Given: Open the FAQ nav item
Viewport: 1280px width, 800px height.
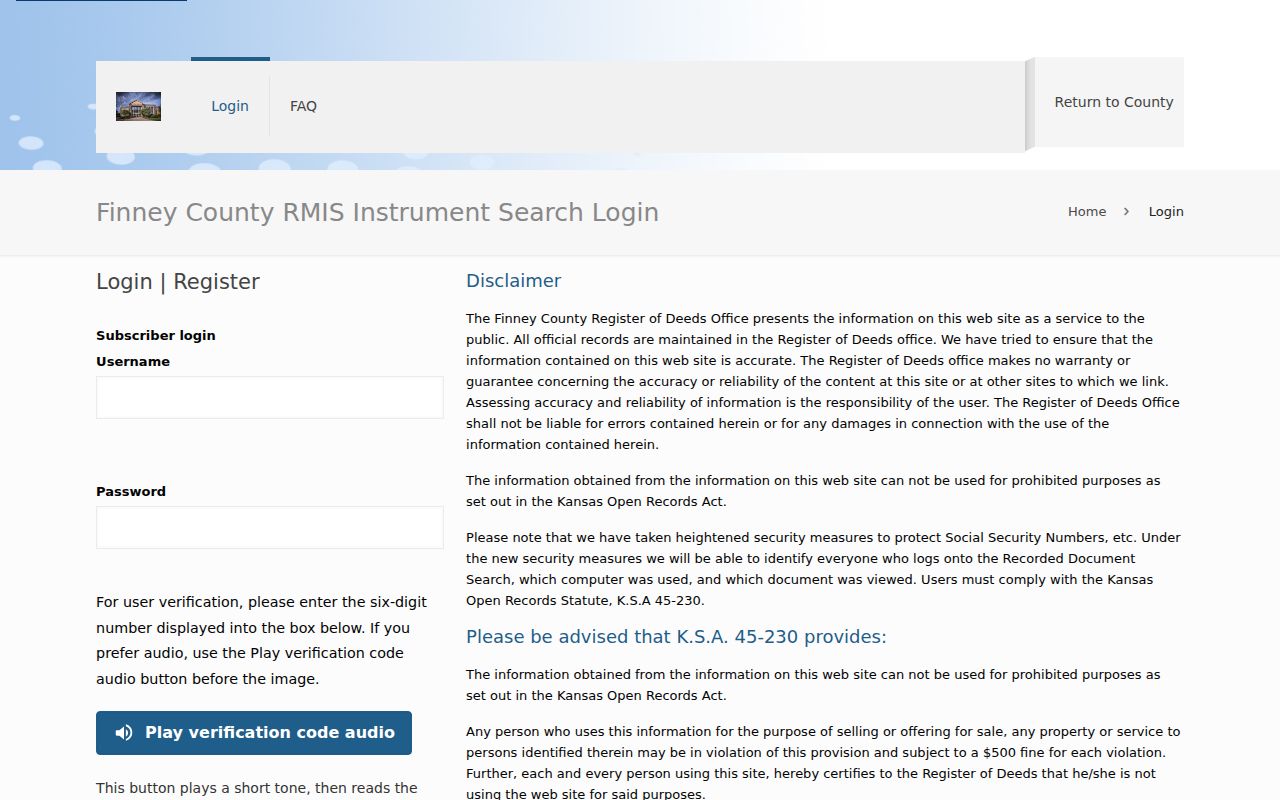Looking at the screenshot, I should tap(303, 106).
